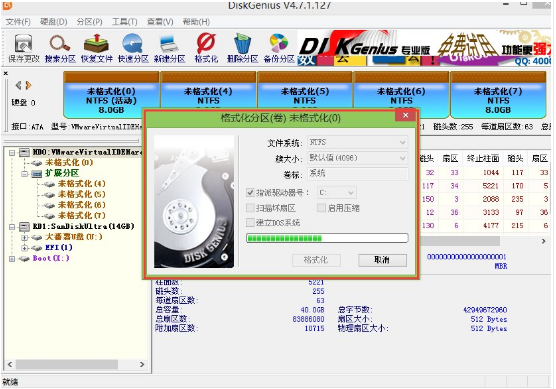
Task: Select the 未格式化(6) partition block
Action: (401, 89)
